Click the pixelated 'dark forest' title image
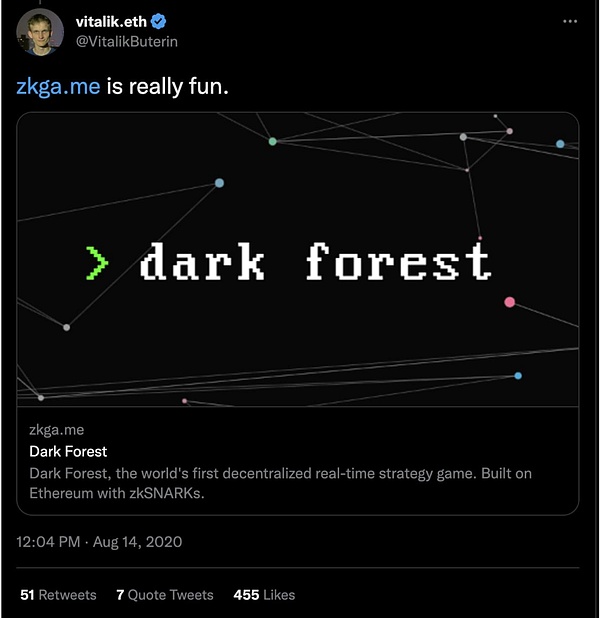The width and height of the screenshot is (600, 618). pyautogui.click(x=315, y=263)
